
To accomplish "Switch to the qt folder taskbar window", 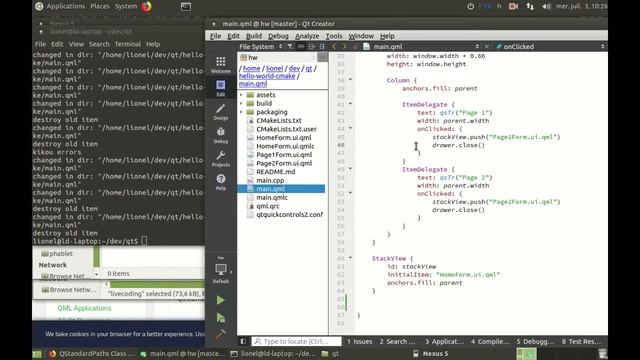I will (330, 353).
